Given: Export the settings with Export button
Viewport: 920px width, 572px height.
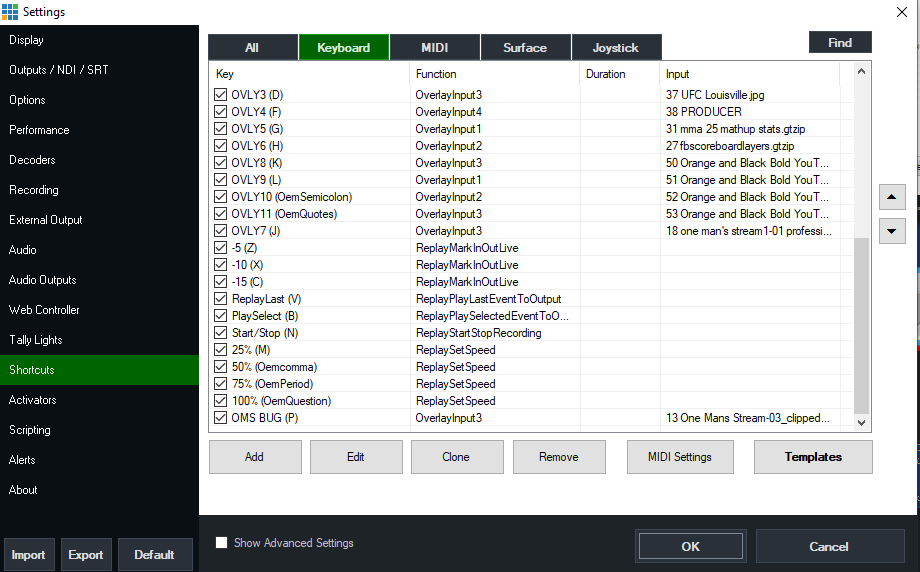Looking at the screenshot, I should (86, 555).
